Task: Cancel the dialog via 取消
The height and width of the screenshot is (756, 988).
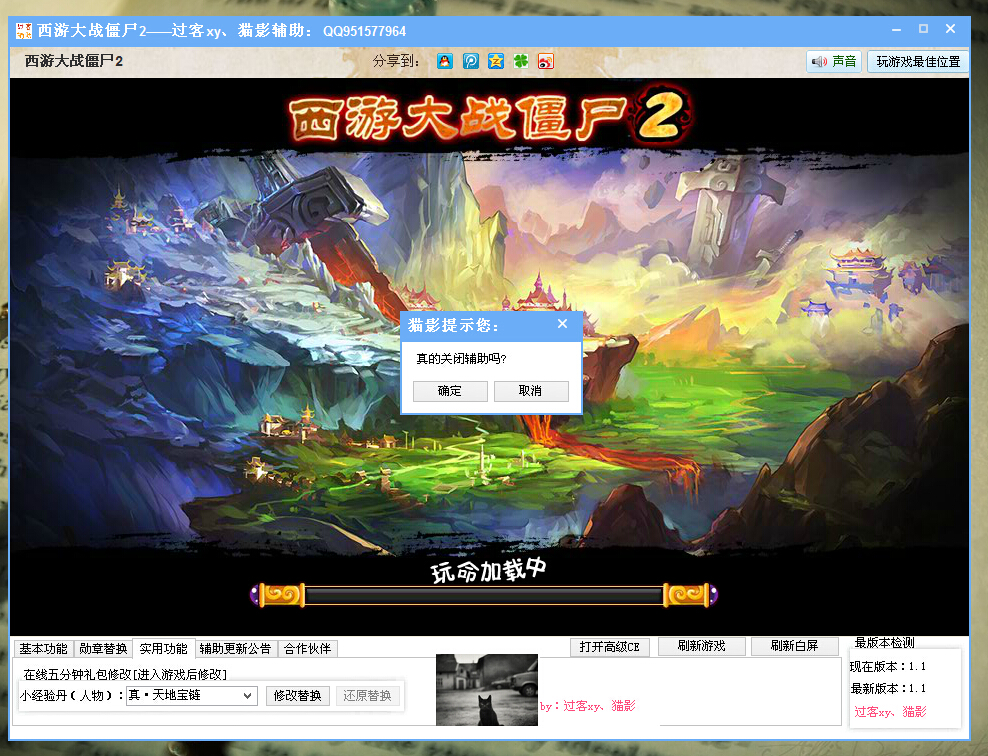Action: point(531,391)
